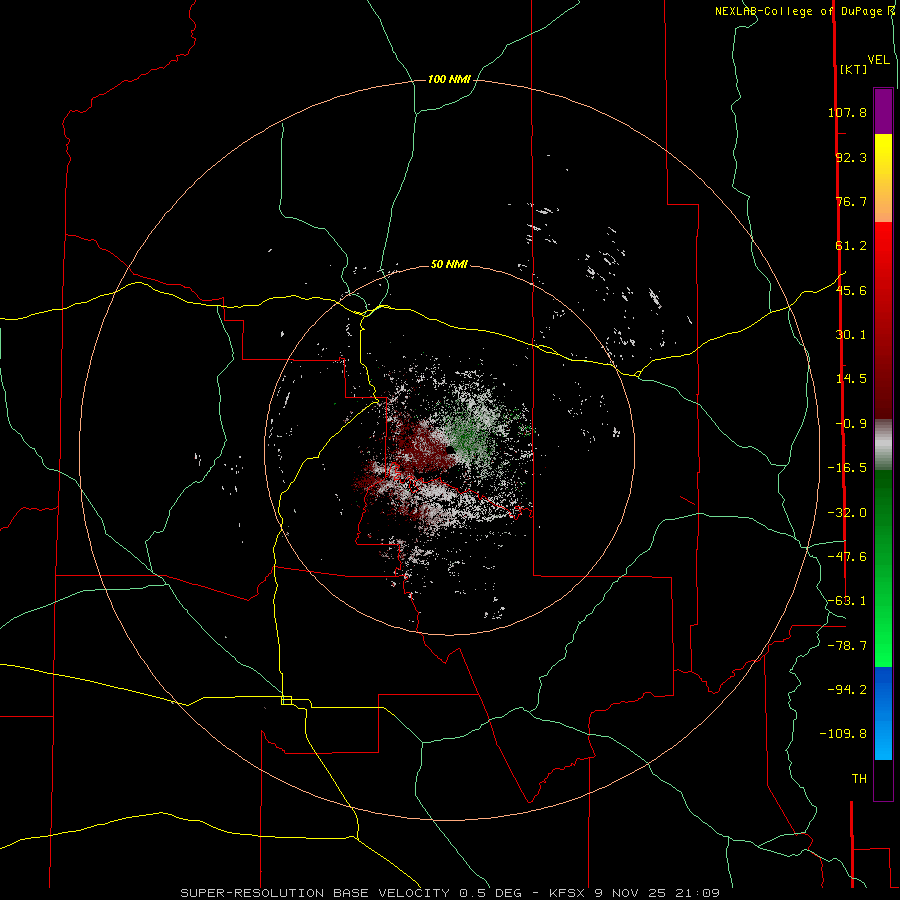900x900 pixels.
Task: Click the -63.1 velocity scale value
Action: [x=847, y=601]
